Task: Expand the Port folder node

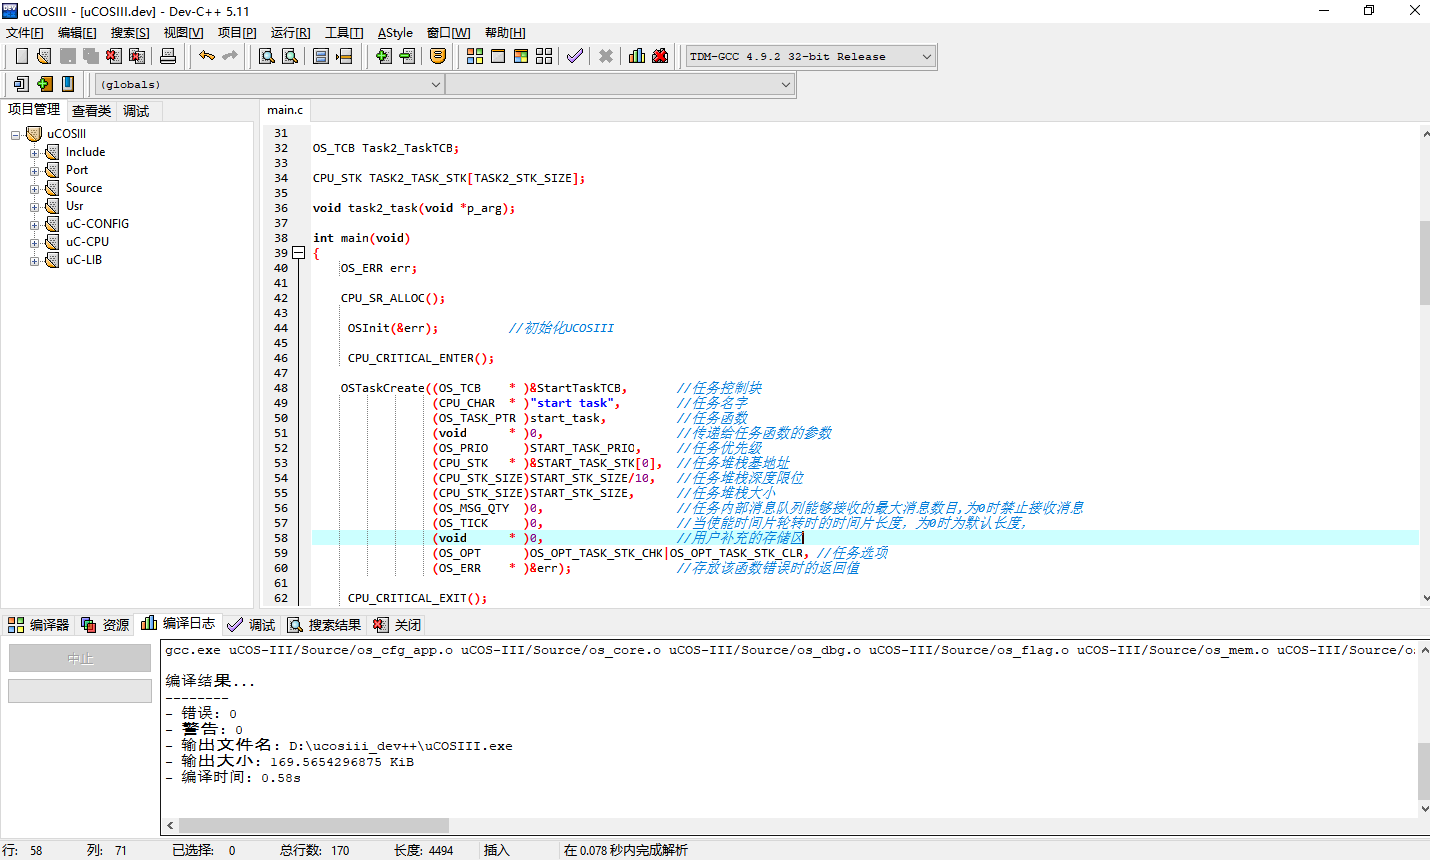Action: pos(34,171)
